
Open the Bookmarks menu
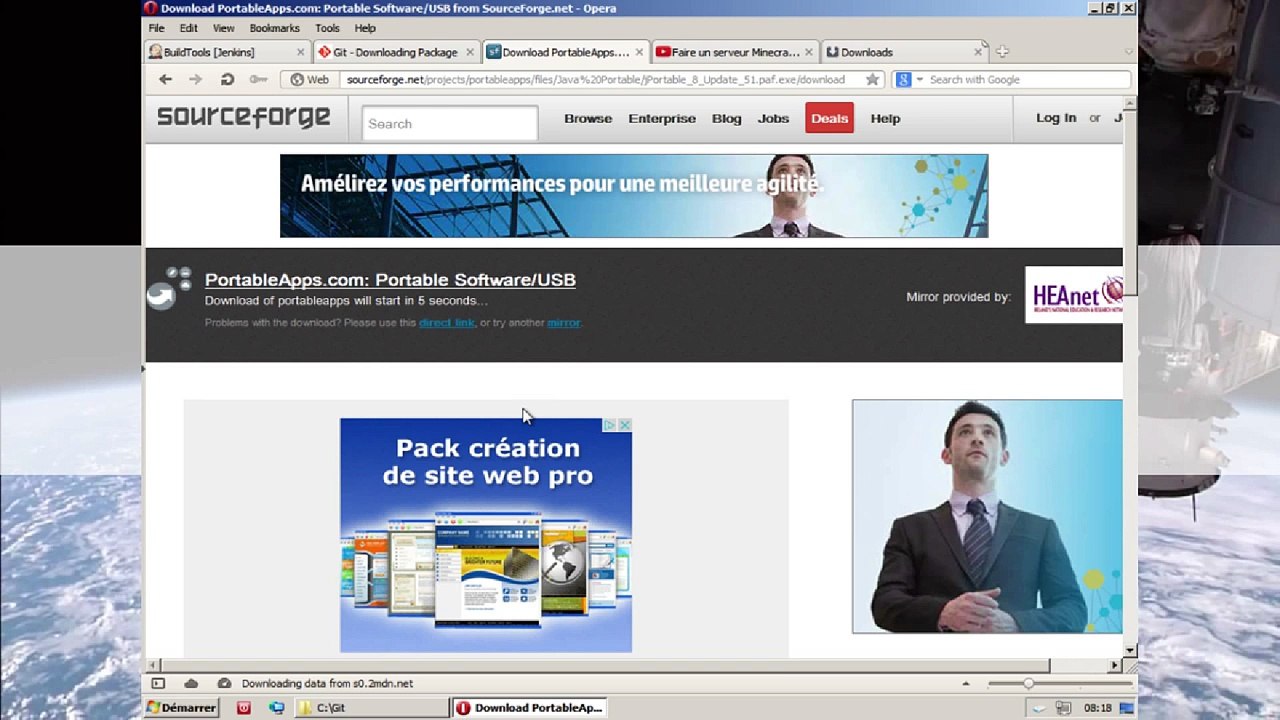point(275,28)
